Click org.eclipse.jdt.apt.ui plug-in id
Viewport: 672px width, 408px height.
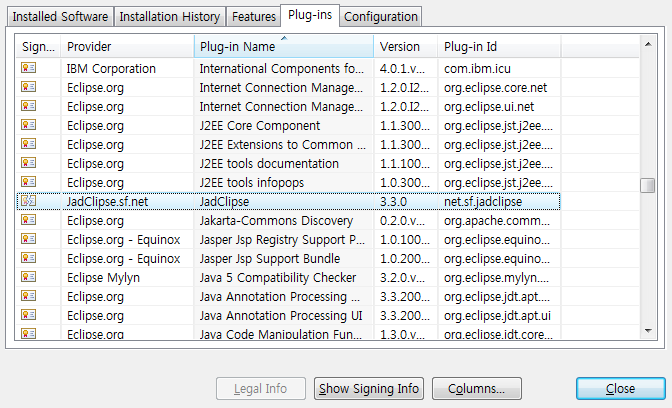pos(497,316)
